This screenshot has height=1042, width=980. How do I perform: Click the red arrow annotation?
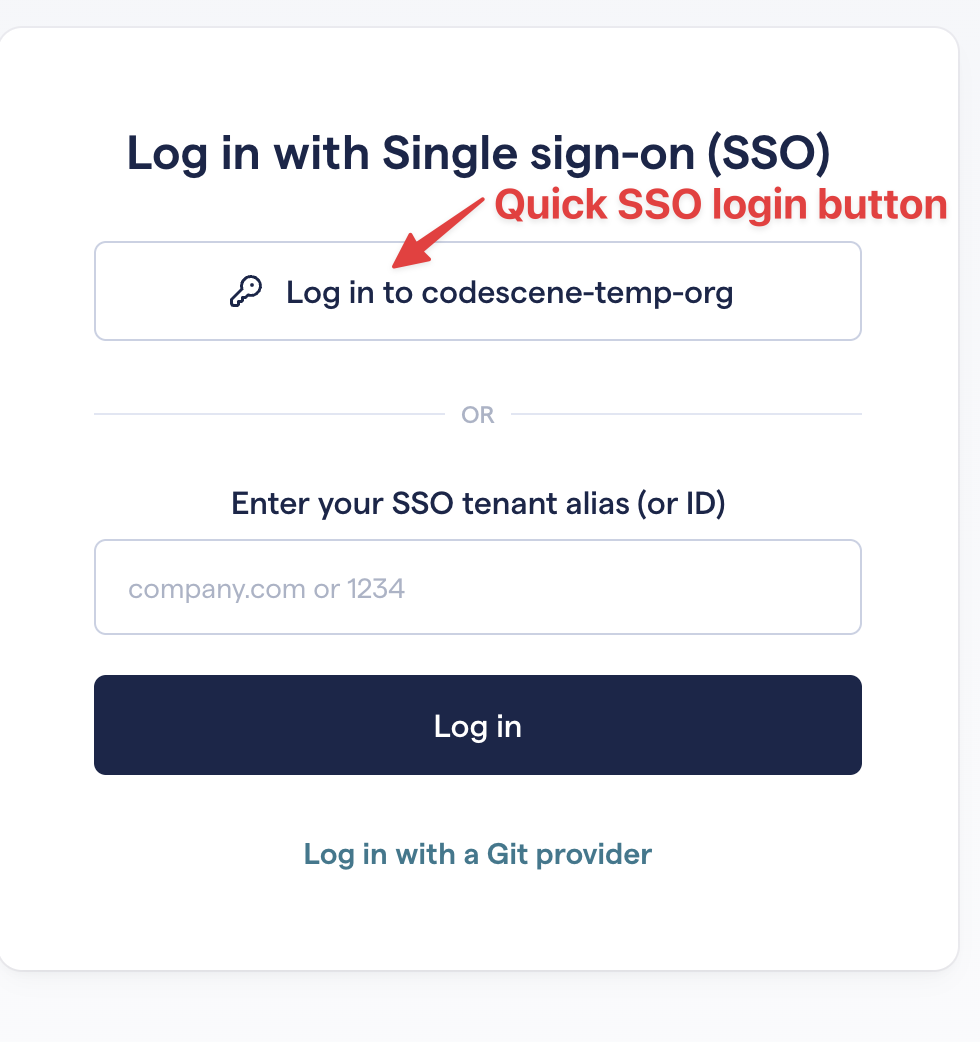440,230
